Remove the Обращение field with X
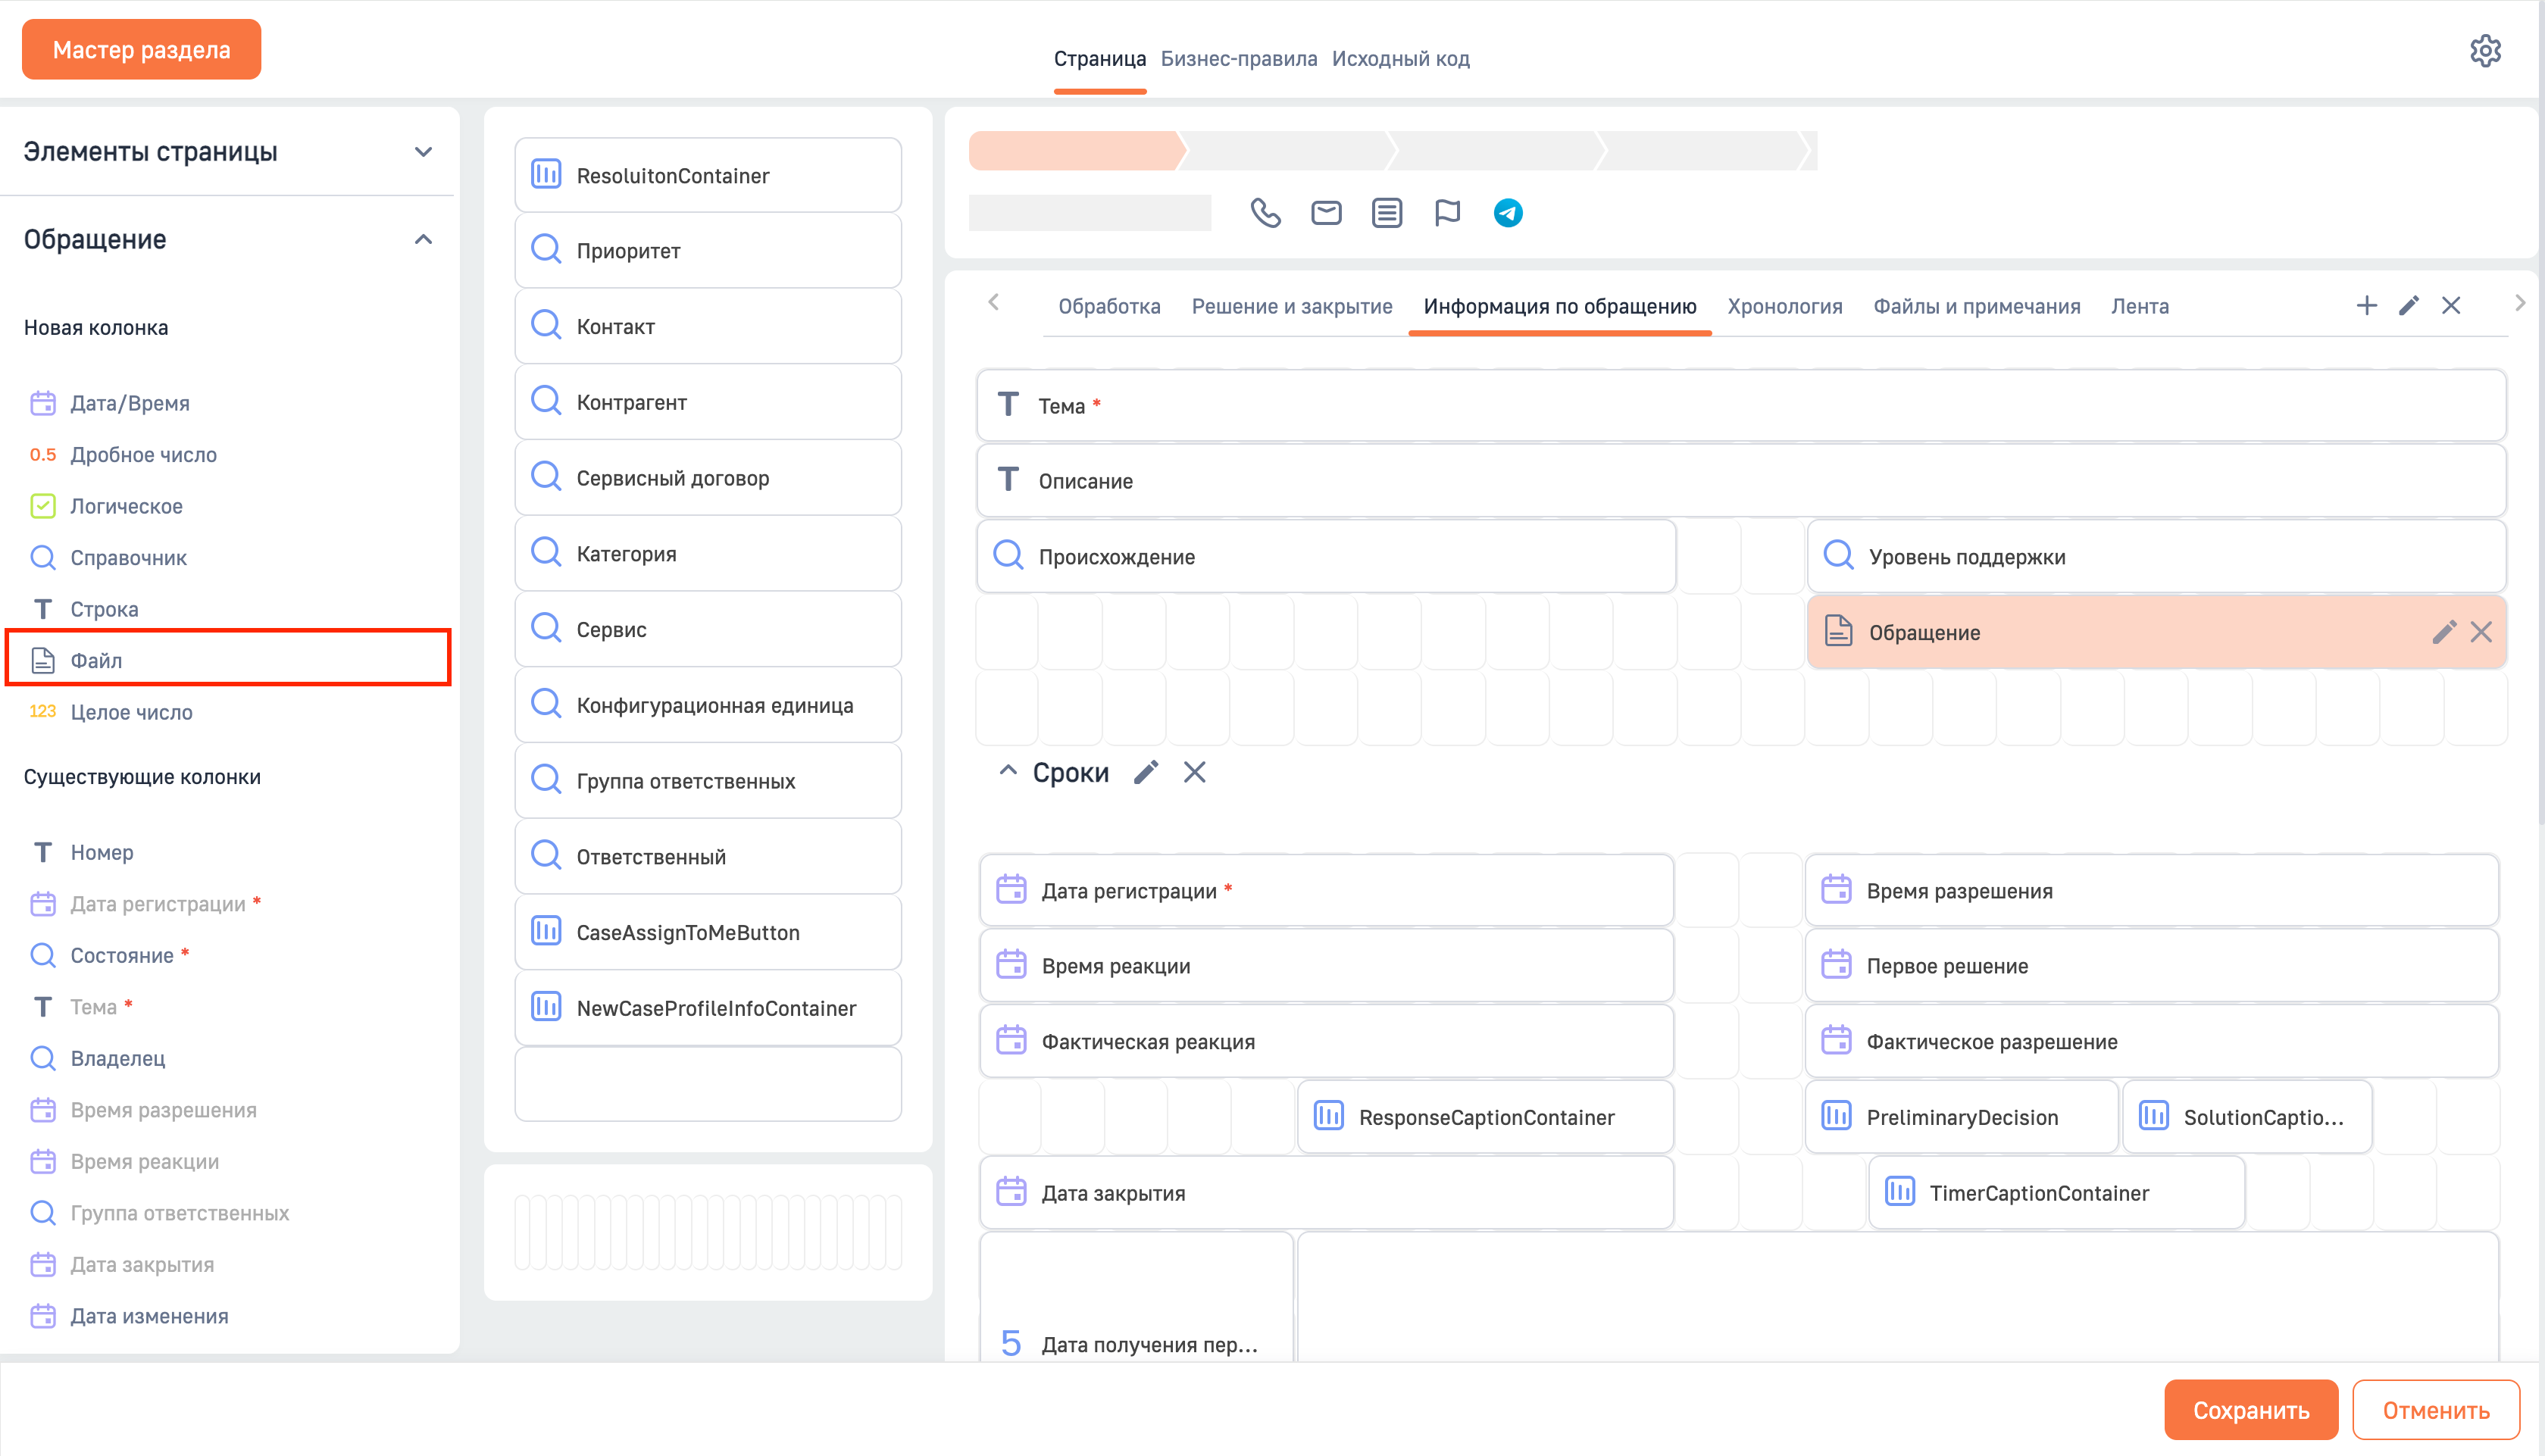 coord(2481,632)
